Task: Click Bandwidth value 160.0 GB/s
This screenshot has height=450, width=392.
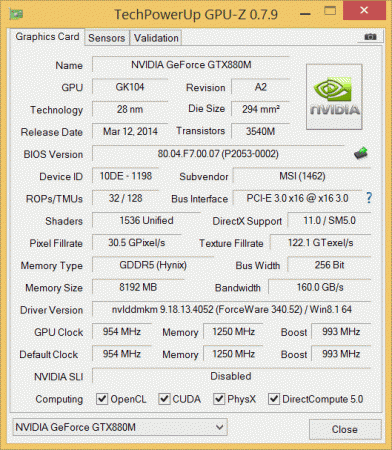Action: tap(320, 287)
